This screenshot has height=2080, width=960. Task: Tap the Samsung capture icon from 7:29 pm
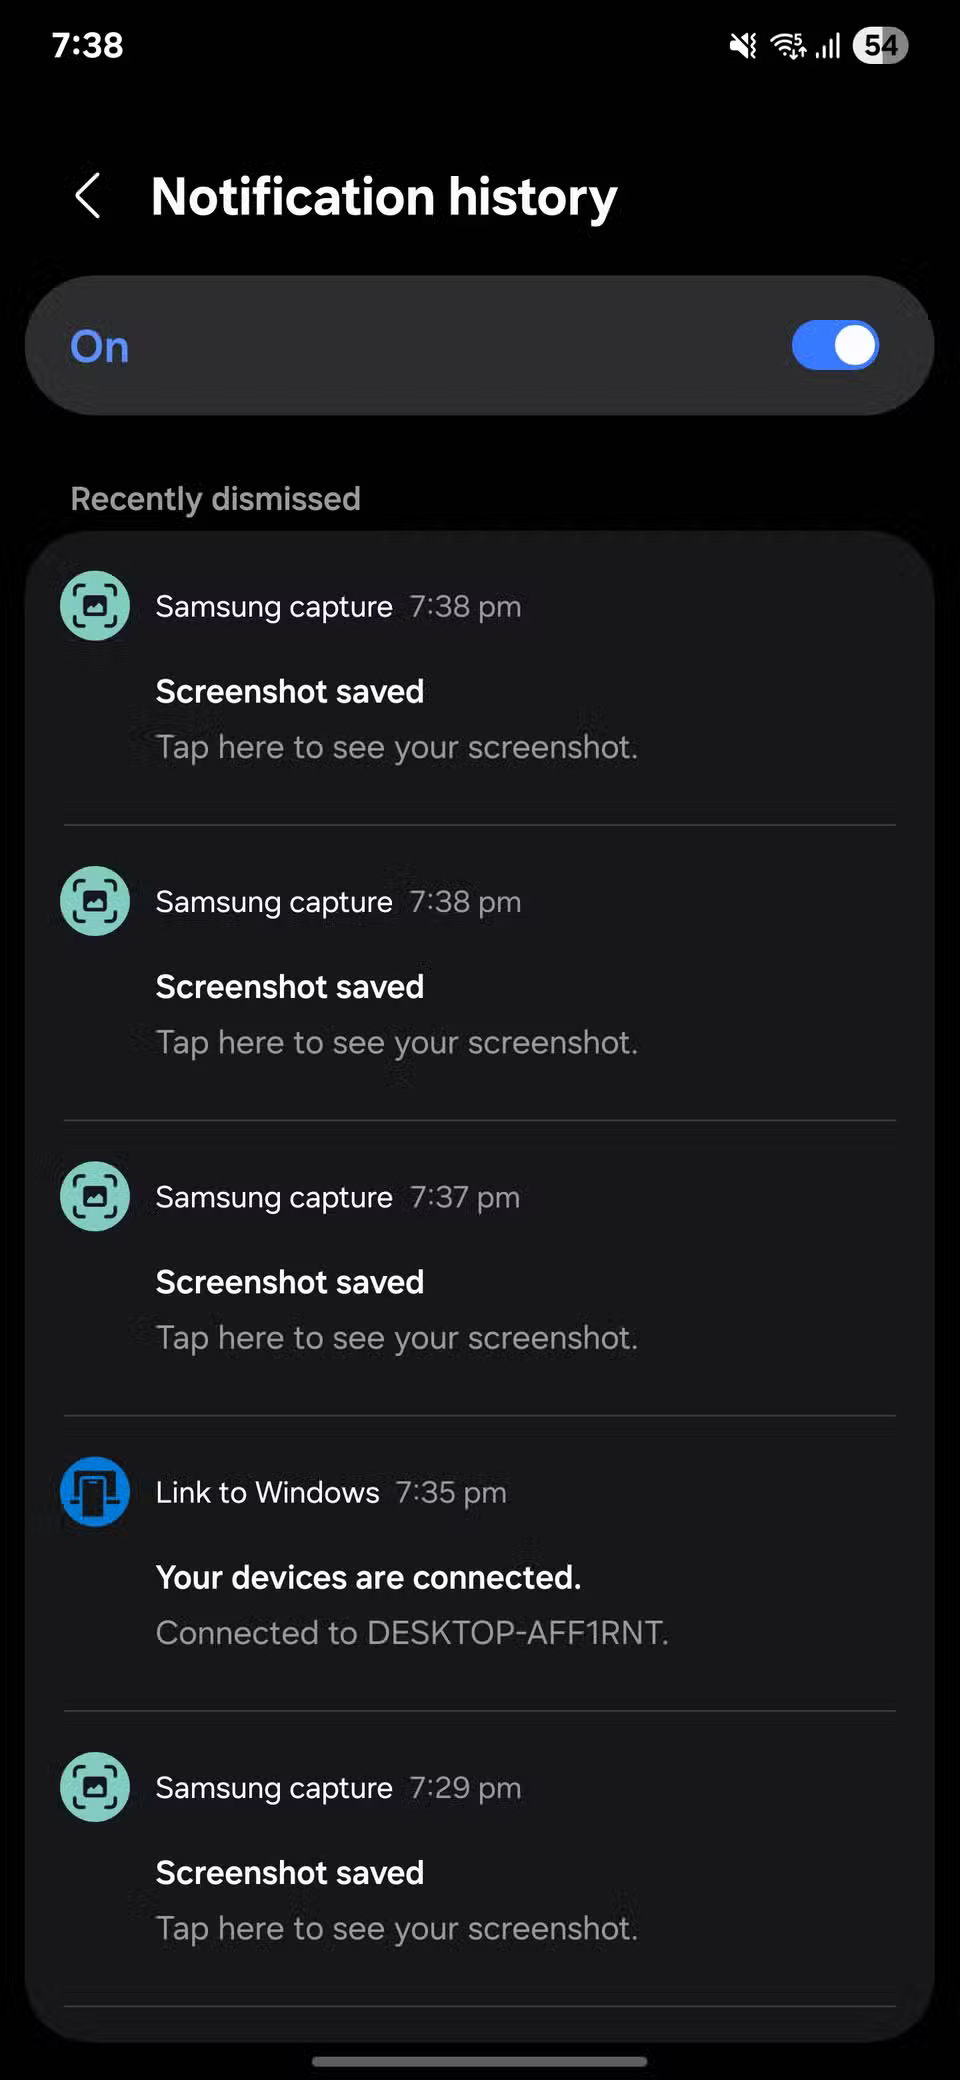[x=94, y=1786]
